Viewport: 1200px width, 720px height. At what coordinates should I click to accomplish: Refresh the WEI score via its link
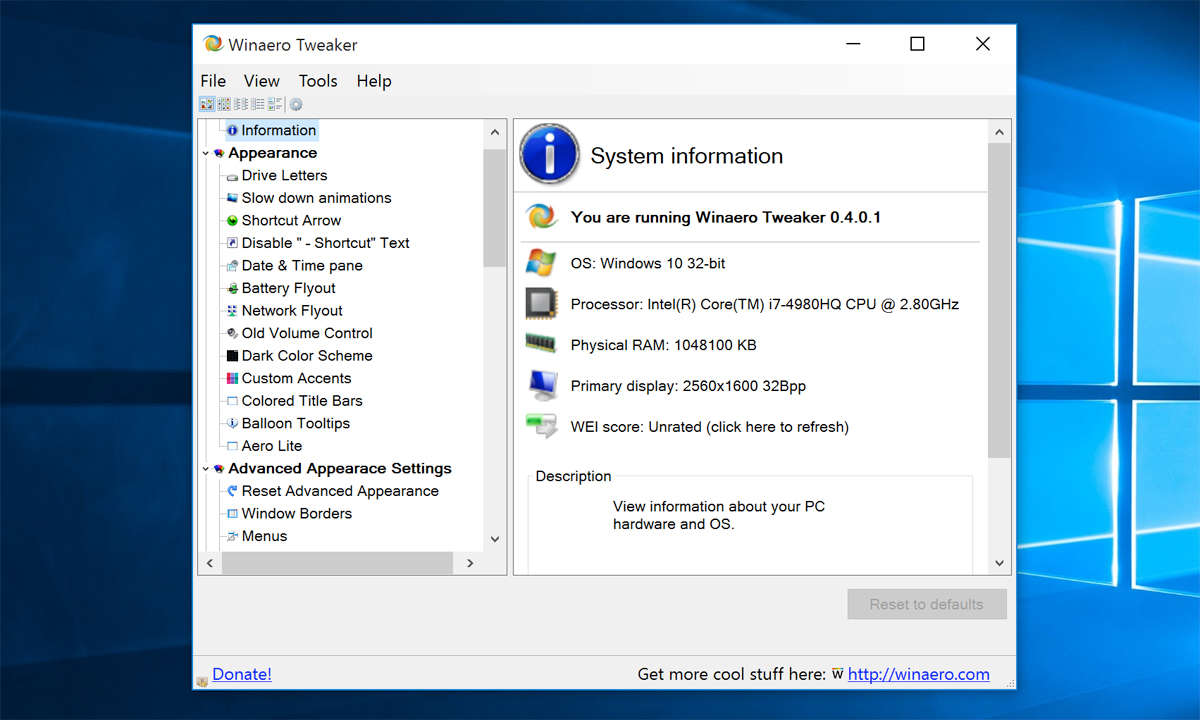(710, 427)
